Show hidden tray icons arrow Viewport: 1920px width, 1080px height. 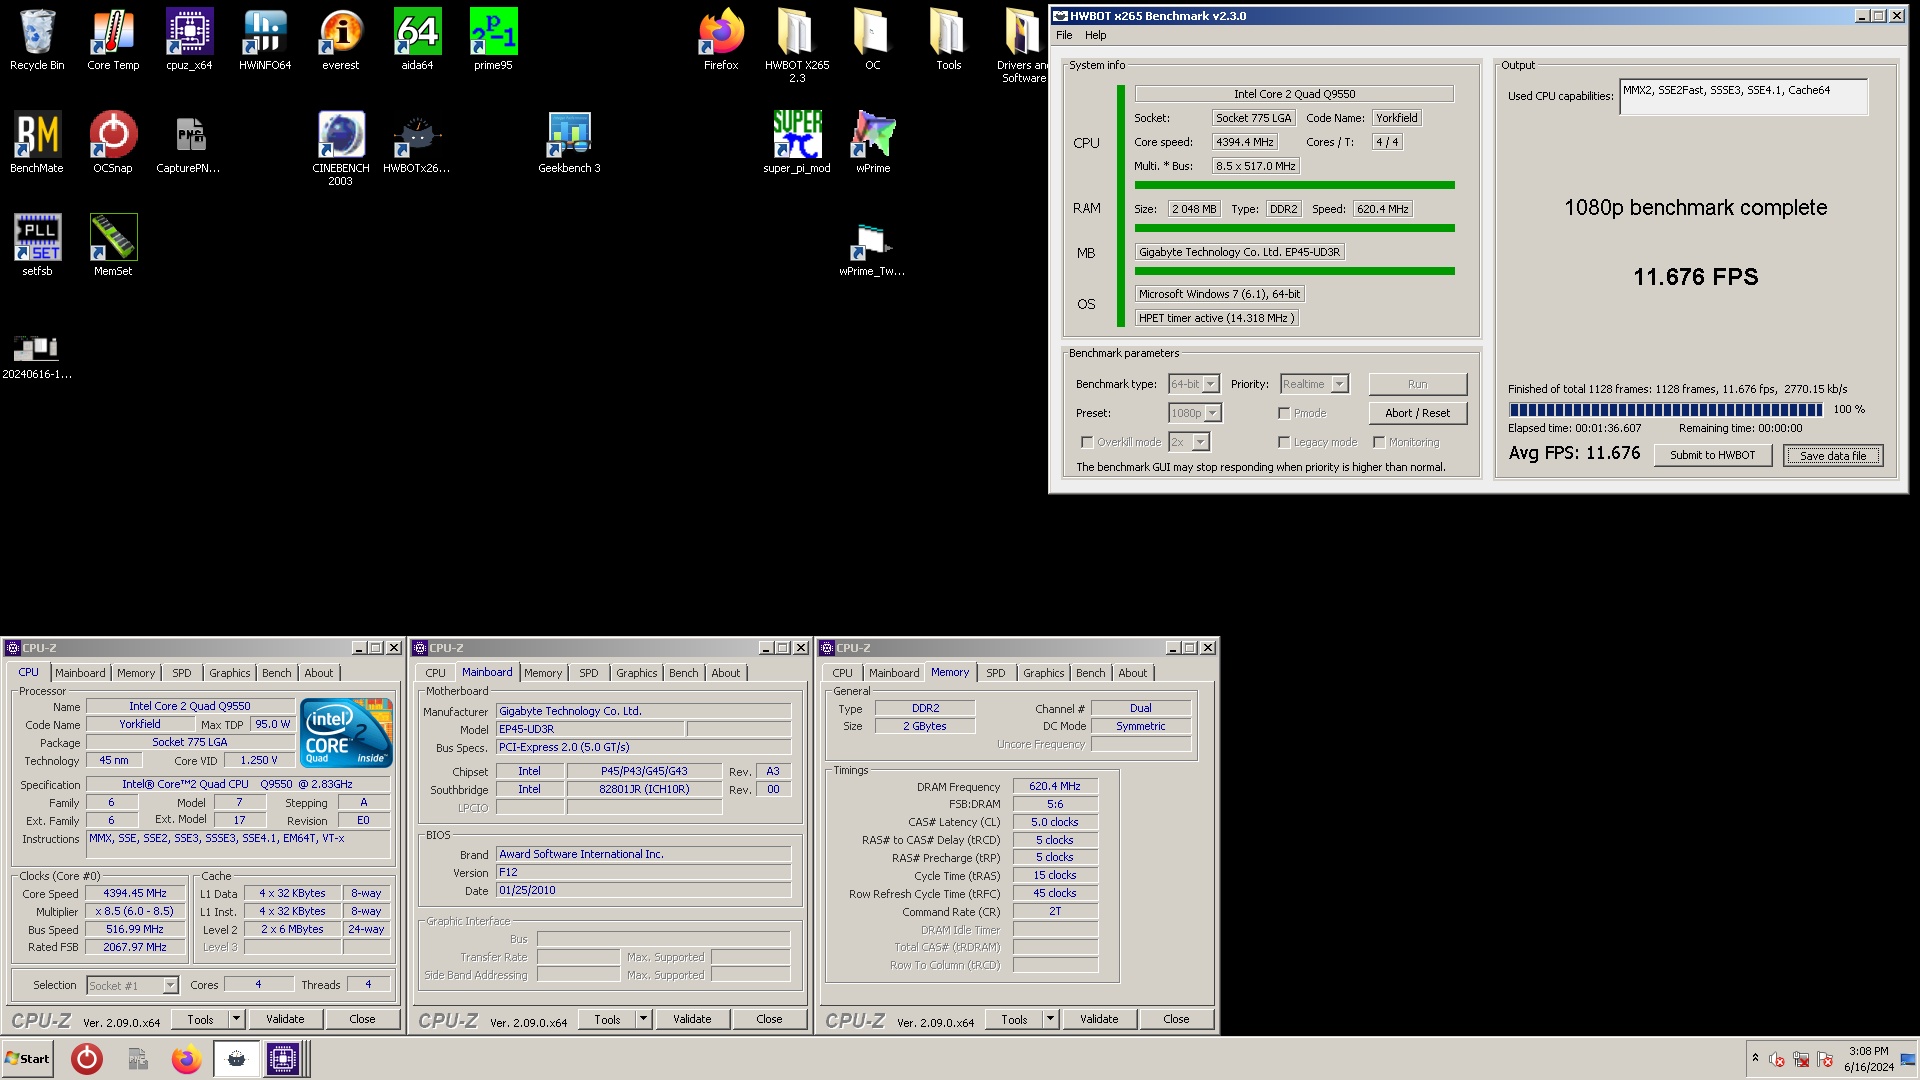[1755, 1058]
